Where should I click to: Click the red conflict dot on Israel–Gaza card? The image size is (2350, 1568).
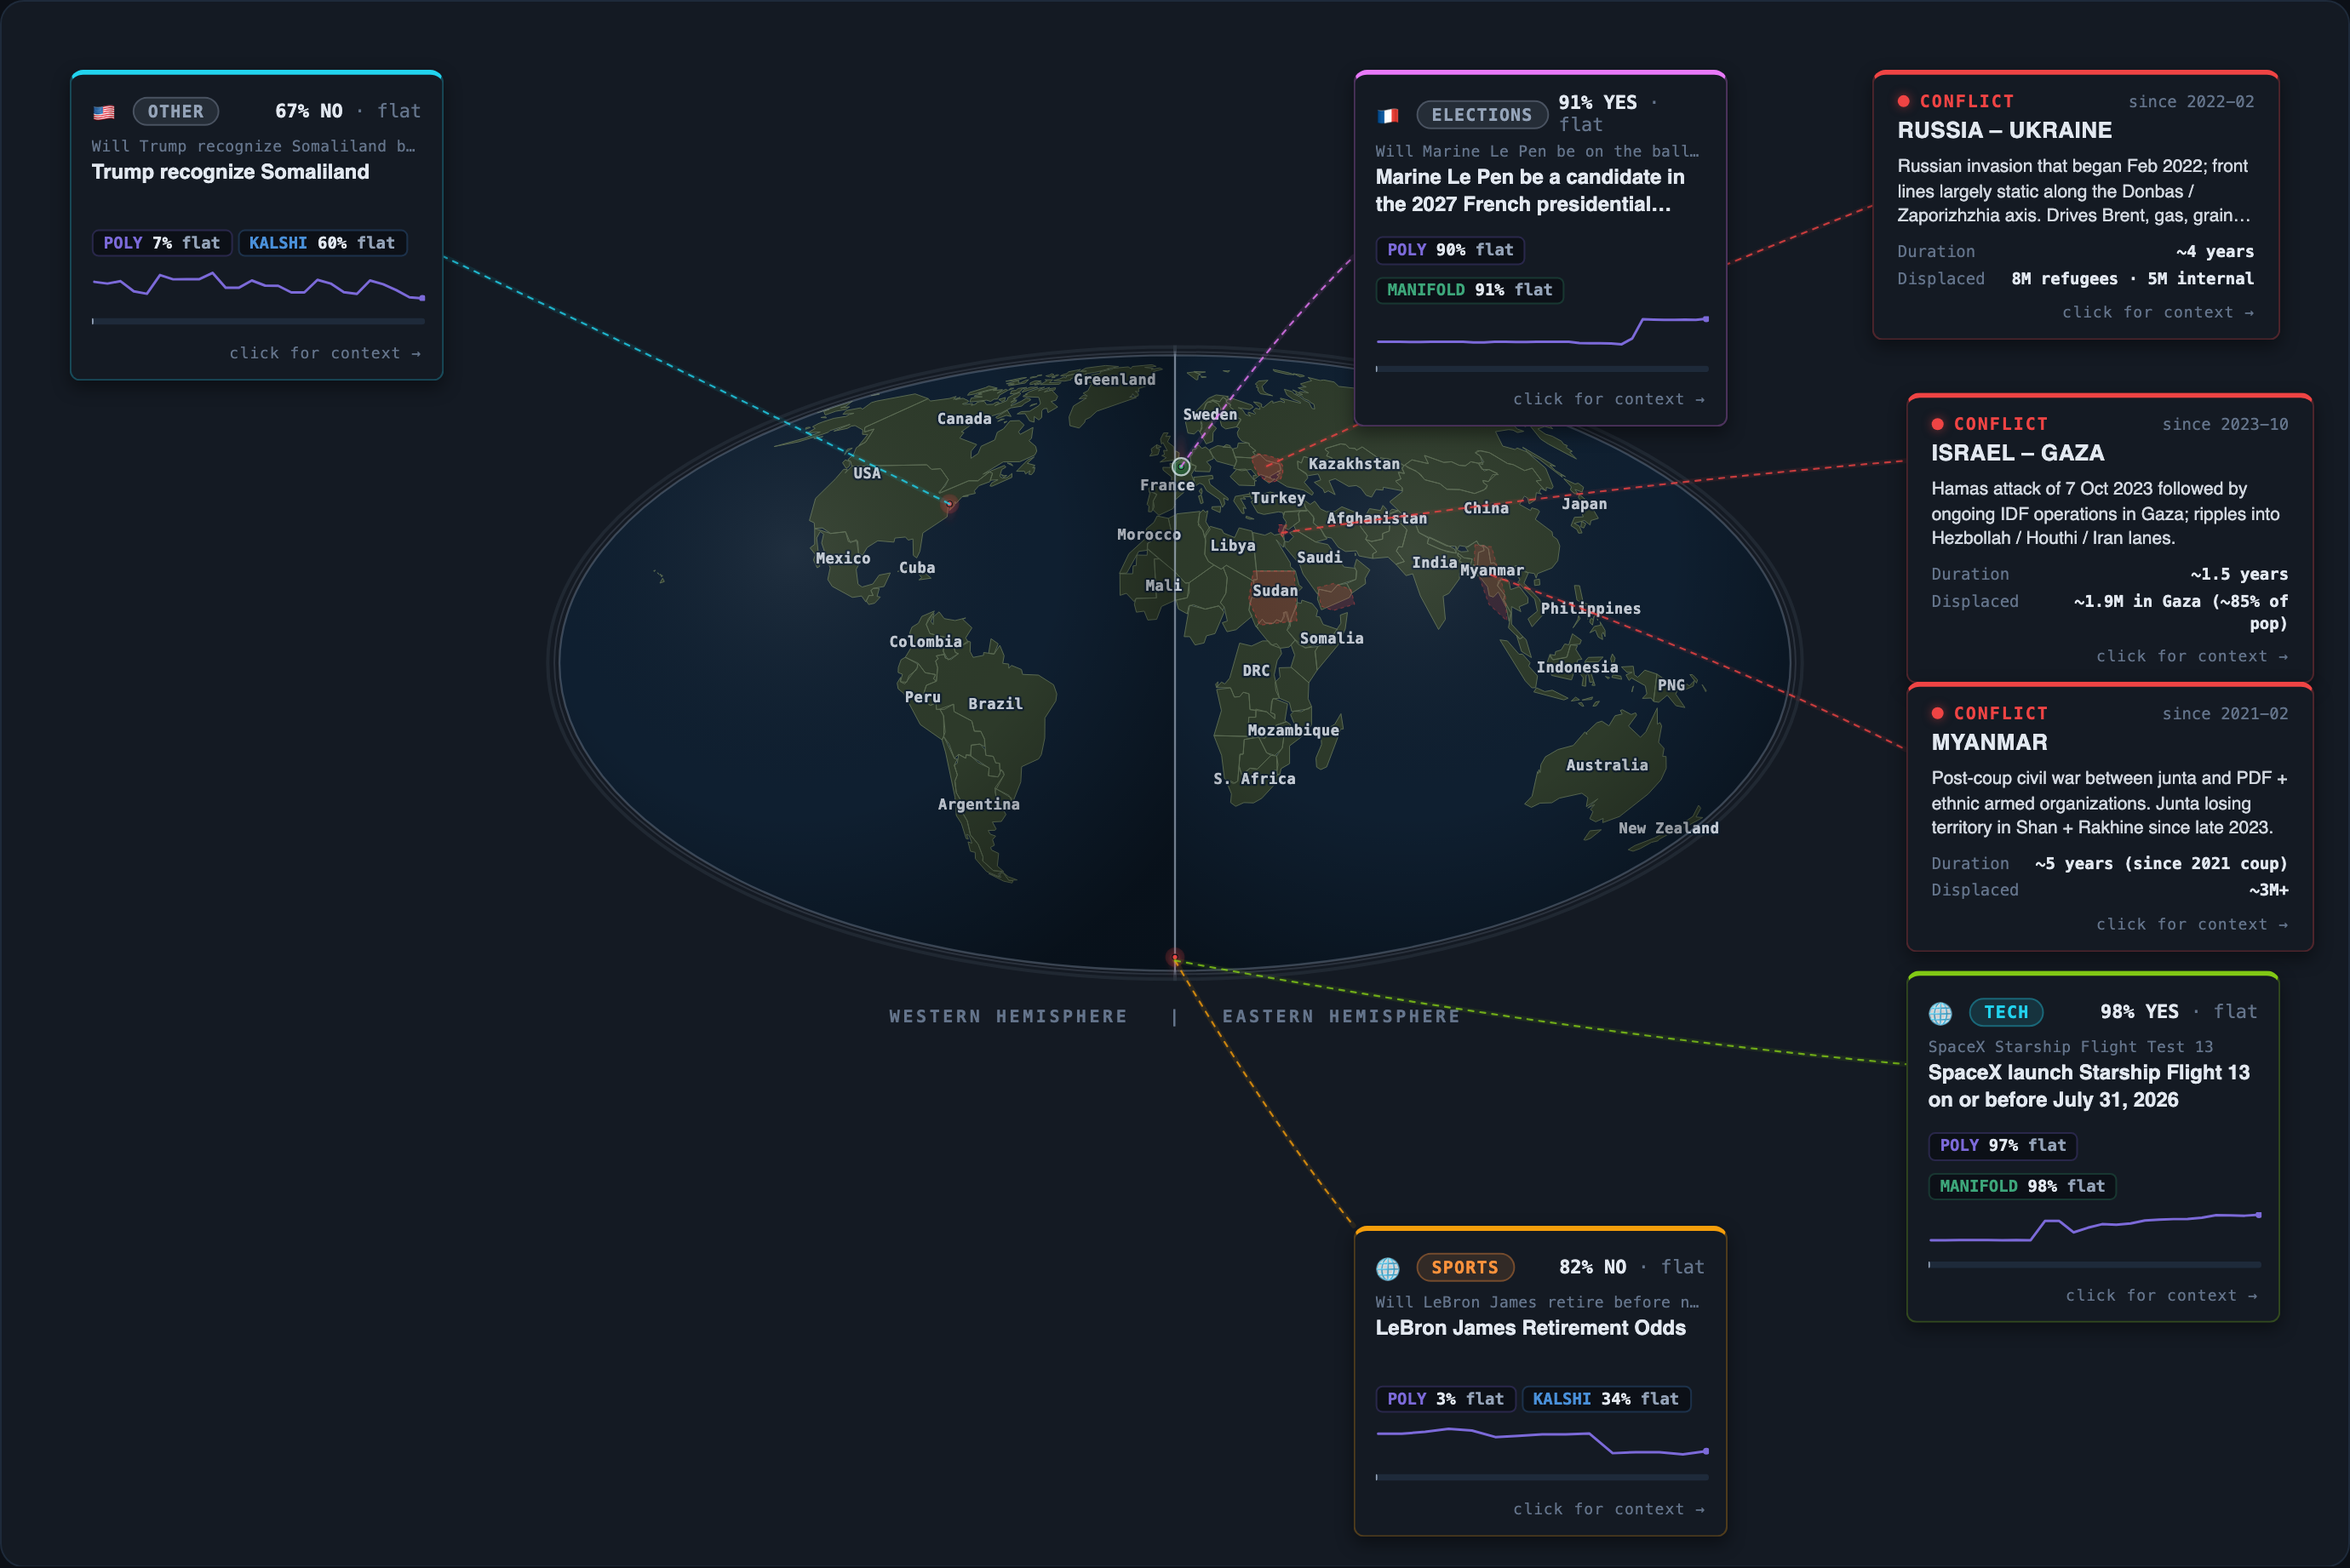point(1937,424)
